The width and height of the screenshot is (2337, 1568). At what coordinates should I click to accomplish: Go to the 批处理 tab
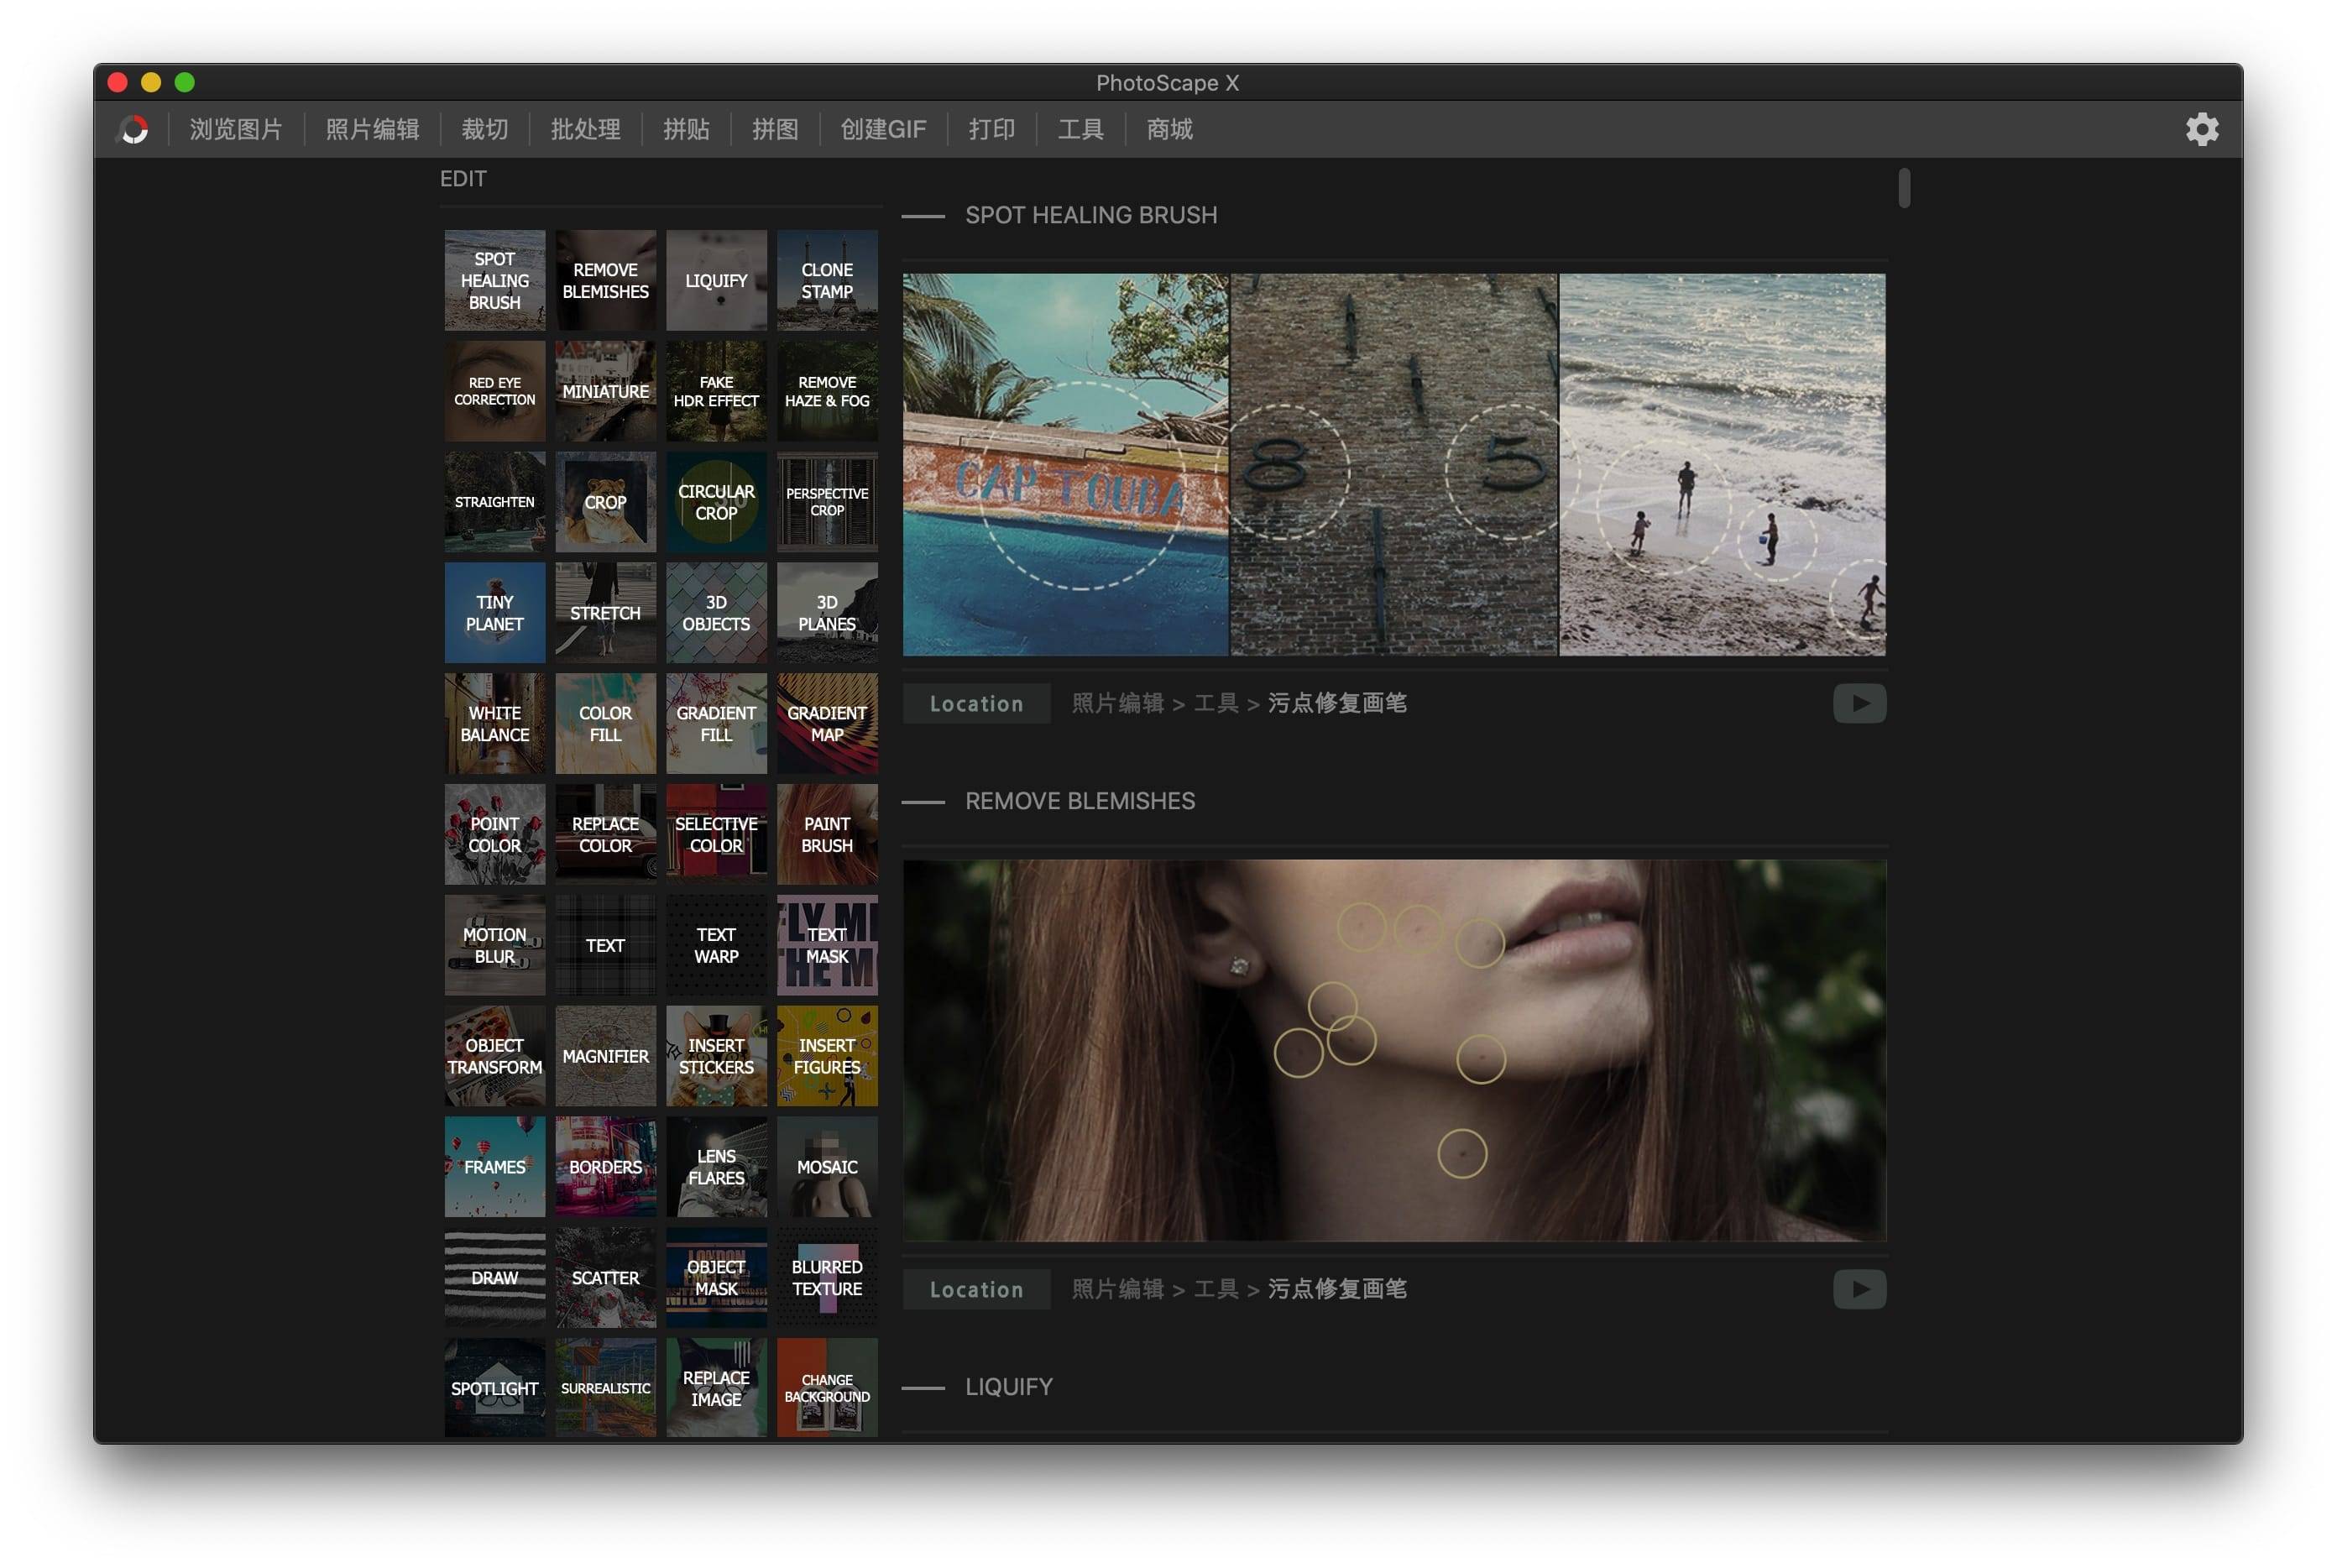[585, 129]
